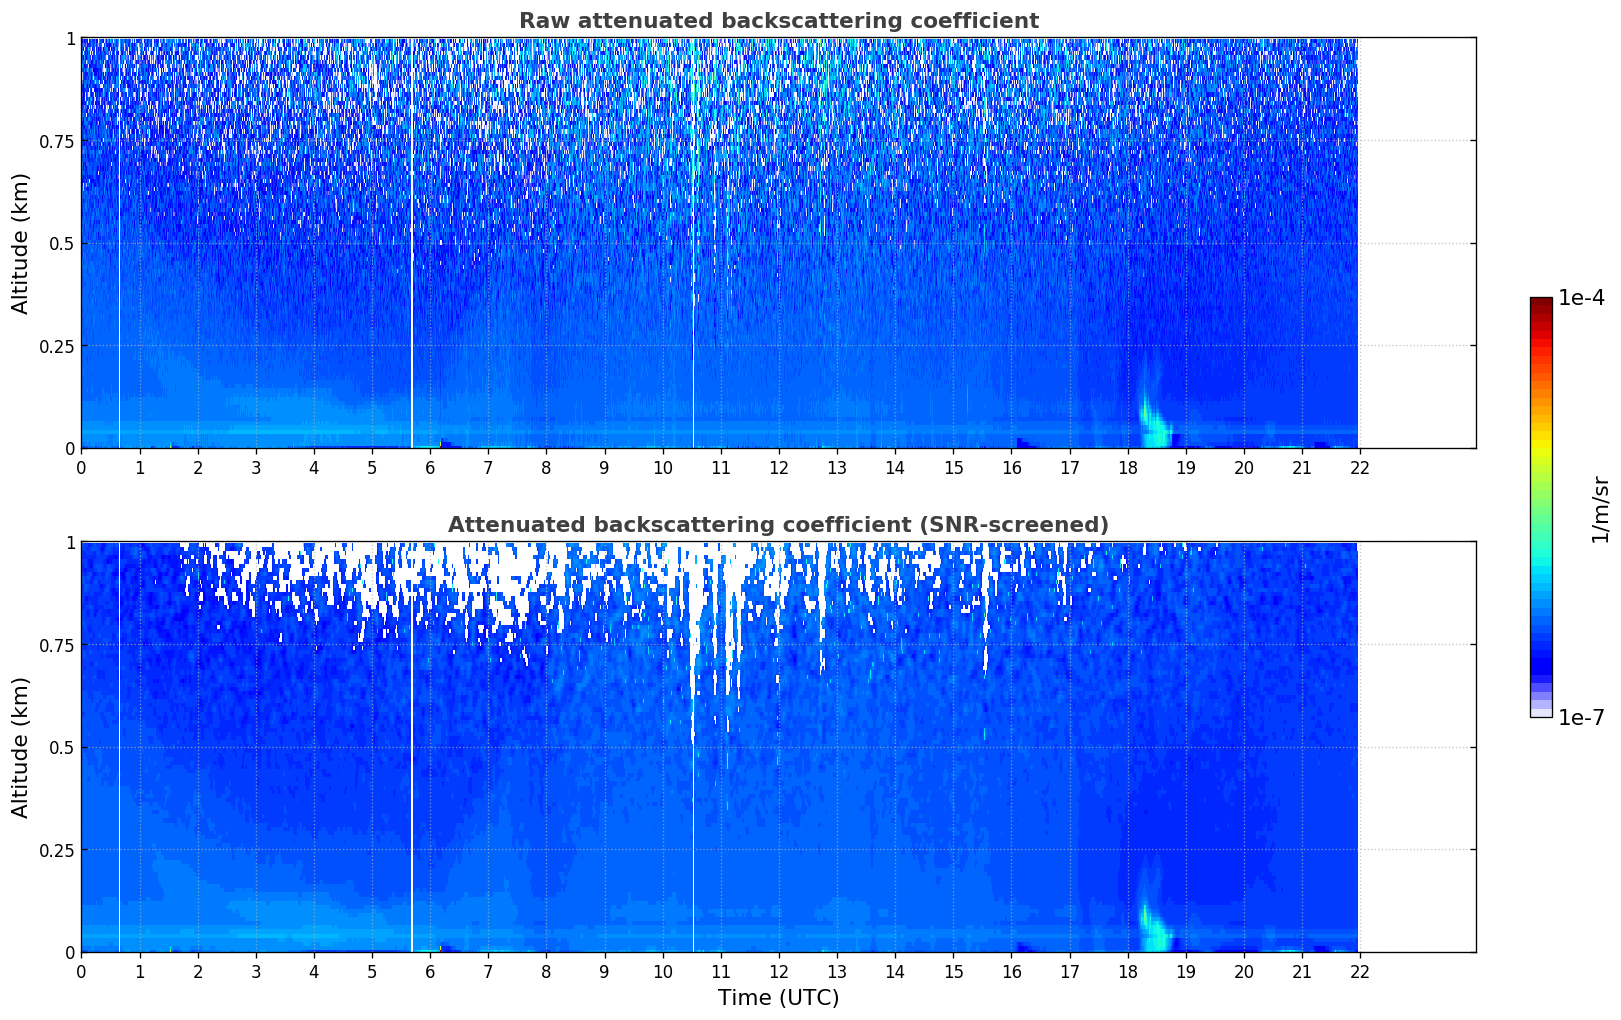The image size is (1621, 1020).
Task: Click the '22' time tick on the bottom axis
Action: (x=1360, y=972)
